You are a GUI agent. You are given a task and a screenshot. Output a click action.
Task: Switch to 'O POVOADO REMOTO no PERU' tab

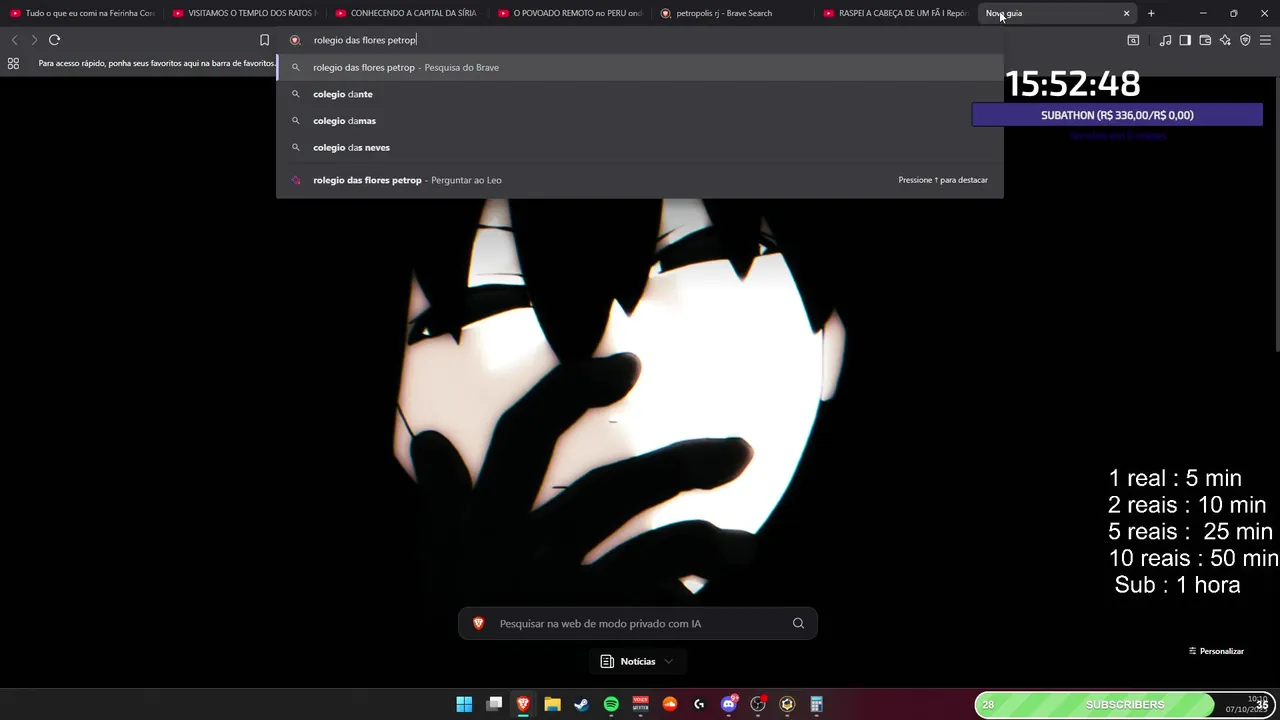click(x=569, y=13)
